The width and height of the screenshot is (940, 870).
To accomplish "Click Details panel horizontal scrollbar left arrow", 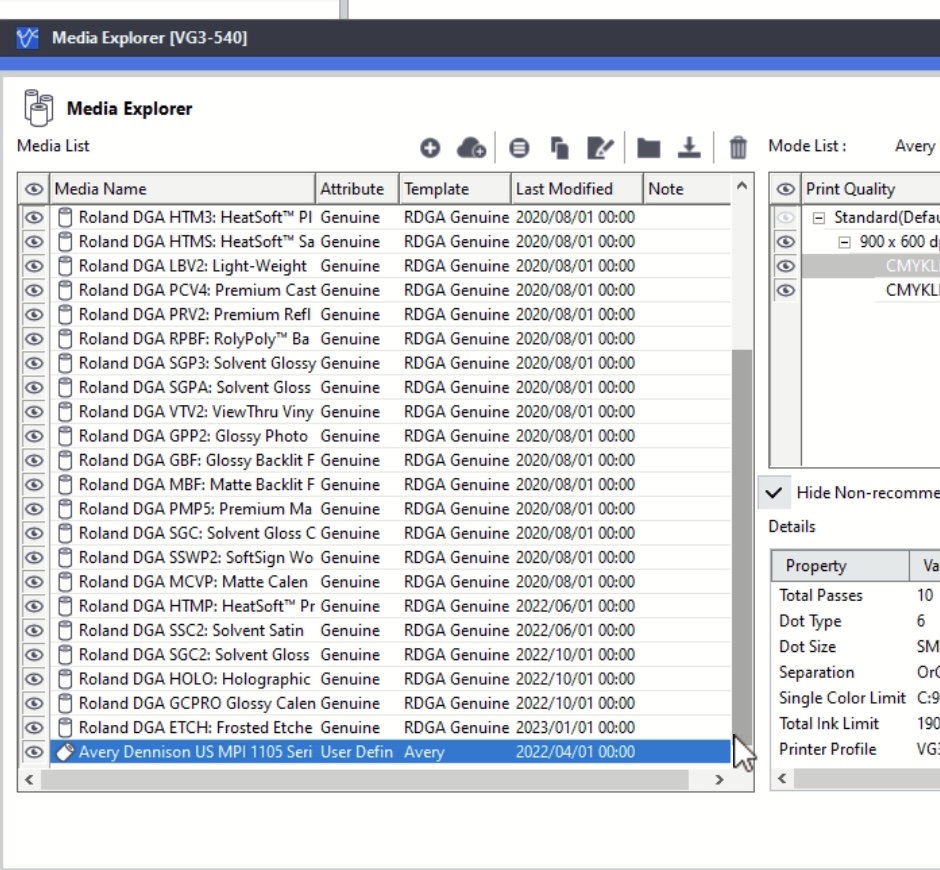I will tap(782, 778).
